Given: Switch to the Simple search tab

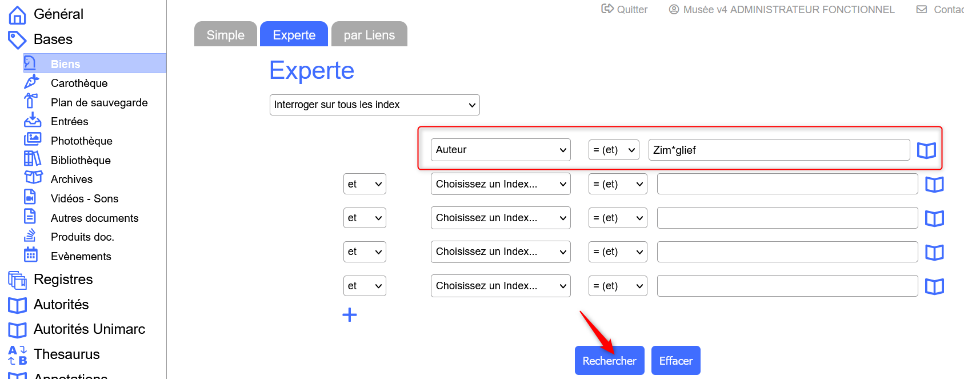Looking at the screenshot, I should point(225,34).
